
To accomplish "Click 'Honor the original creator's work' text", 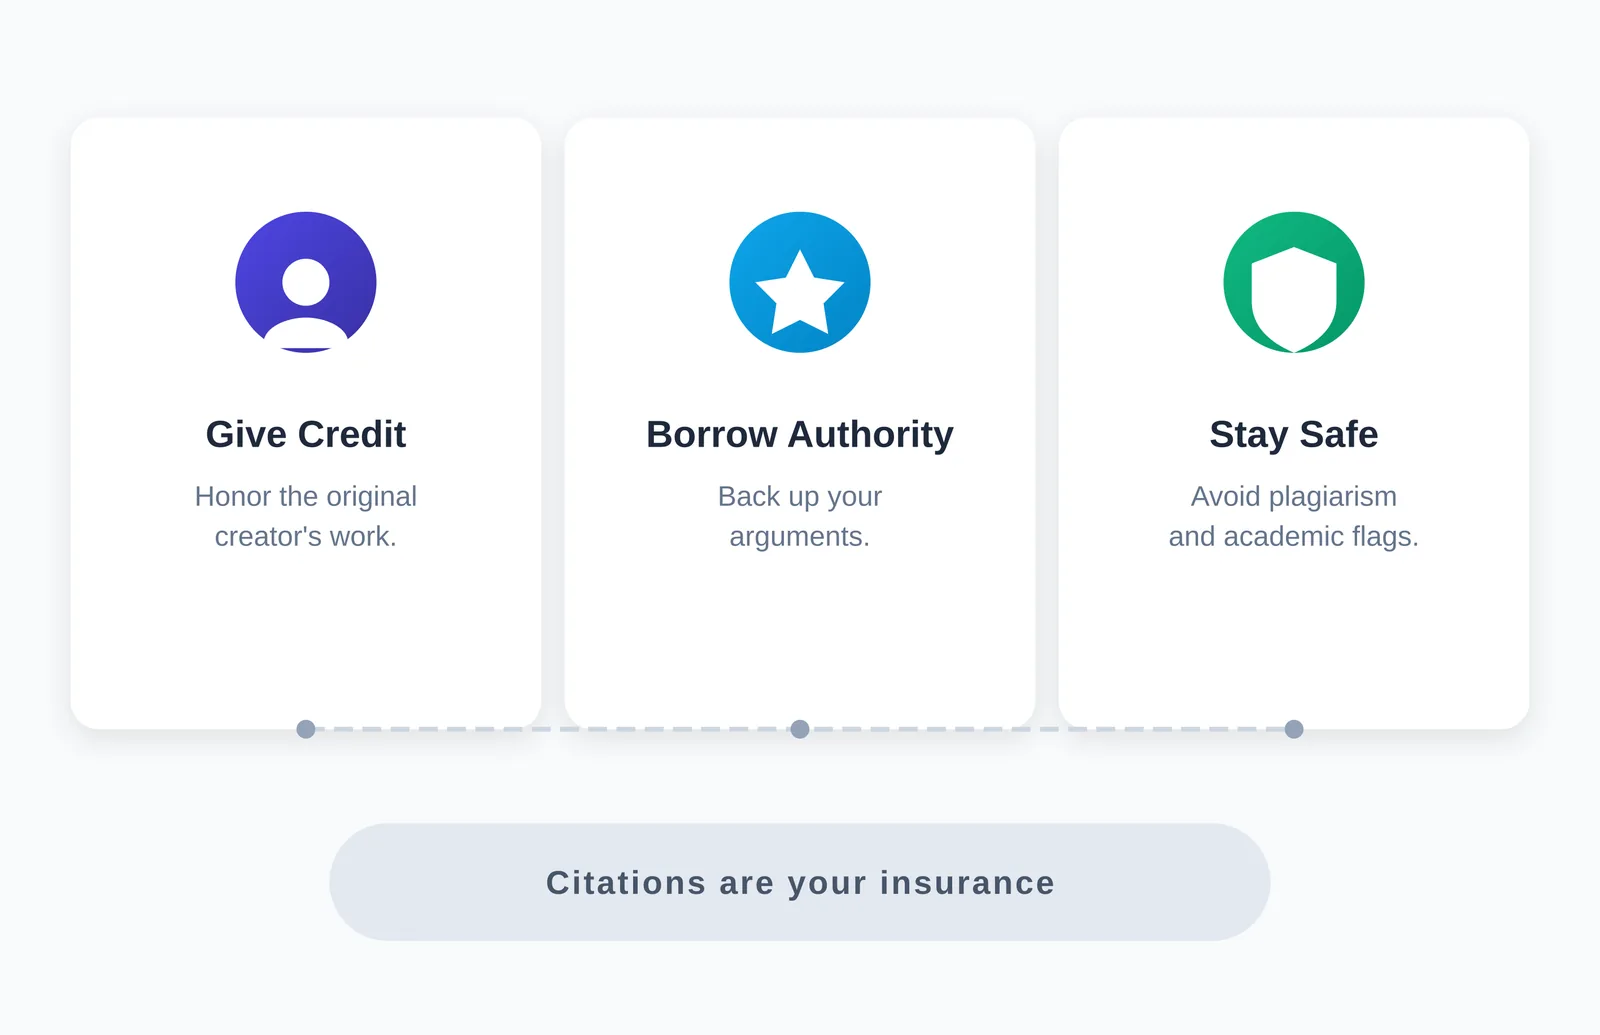I will 306,516.
